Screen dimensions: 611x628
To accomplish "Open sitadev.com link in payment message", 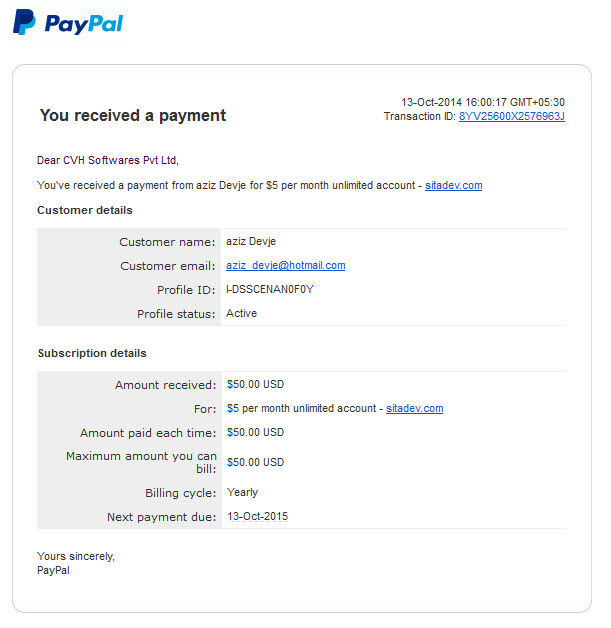I will pos(453,185).
